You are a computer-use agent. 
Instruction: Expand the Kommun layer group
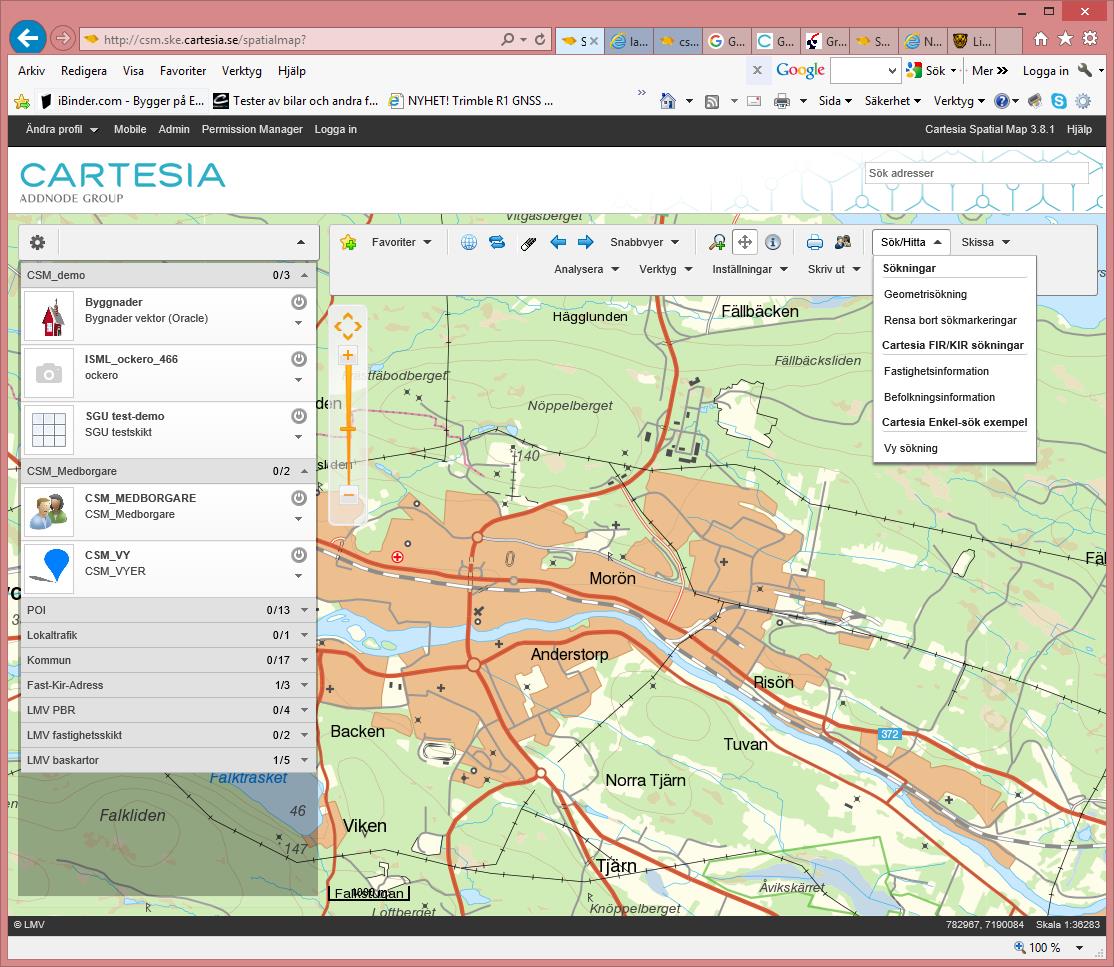pyautogui.click(x=305, y=660)
